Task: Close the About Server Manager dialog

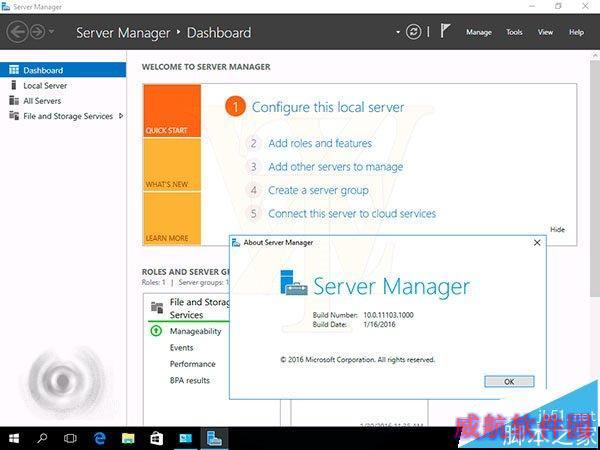Action: point(537,243)
